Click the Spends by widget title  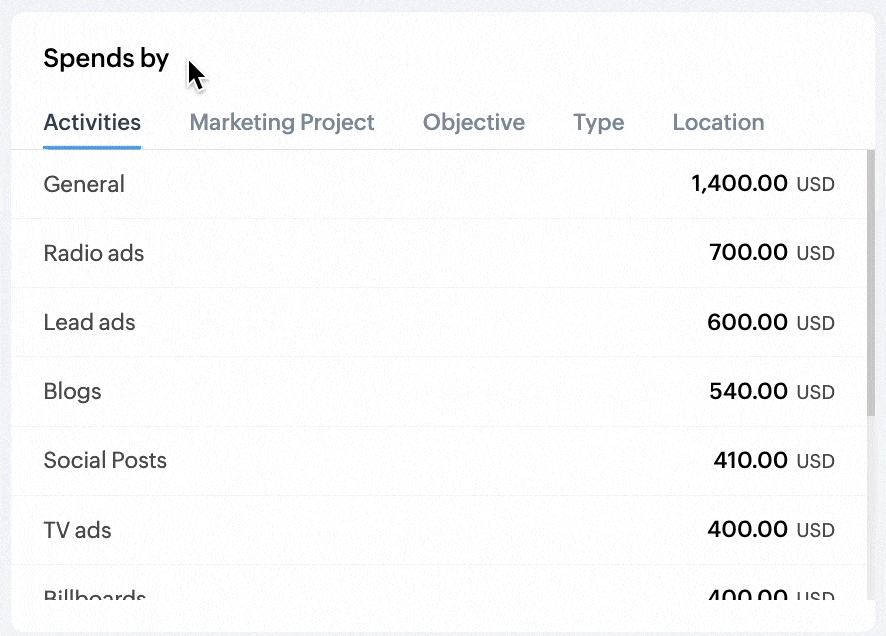pyautogui.click(x=106, y=59)
